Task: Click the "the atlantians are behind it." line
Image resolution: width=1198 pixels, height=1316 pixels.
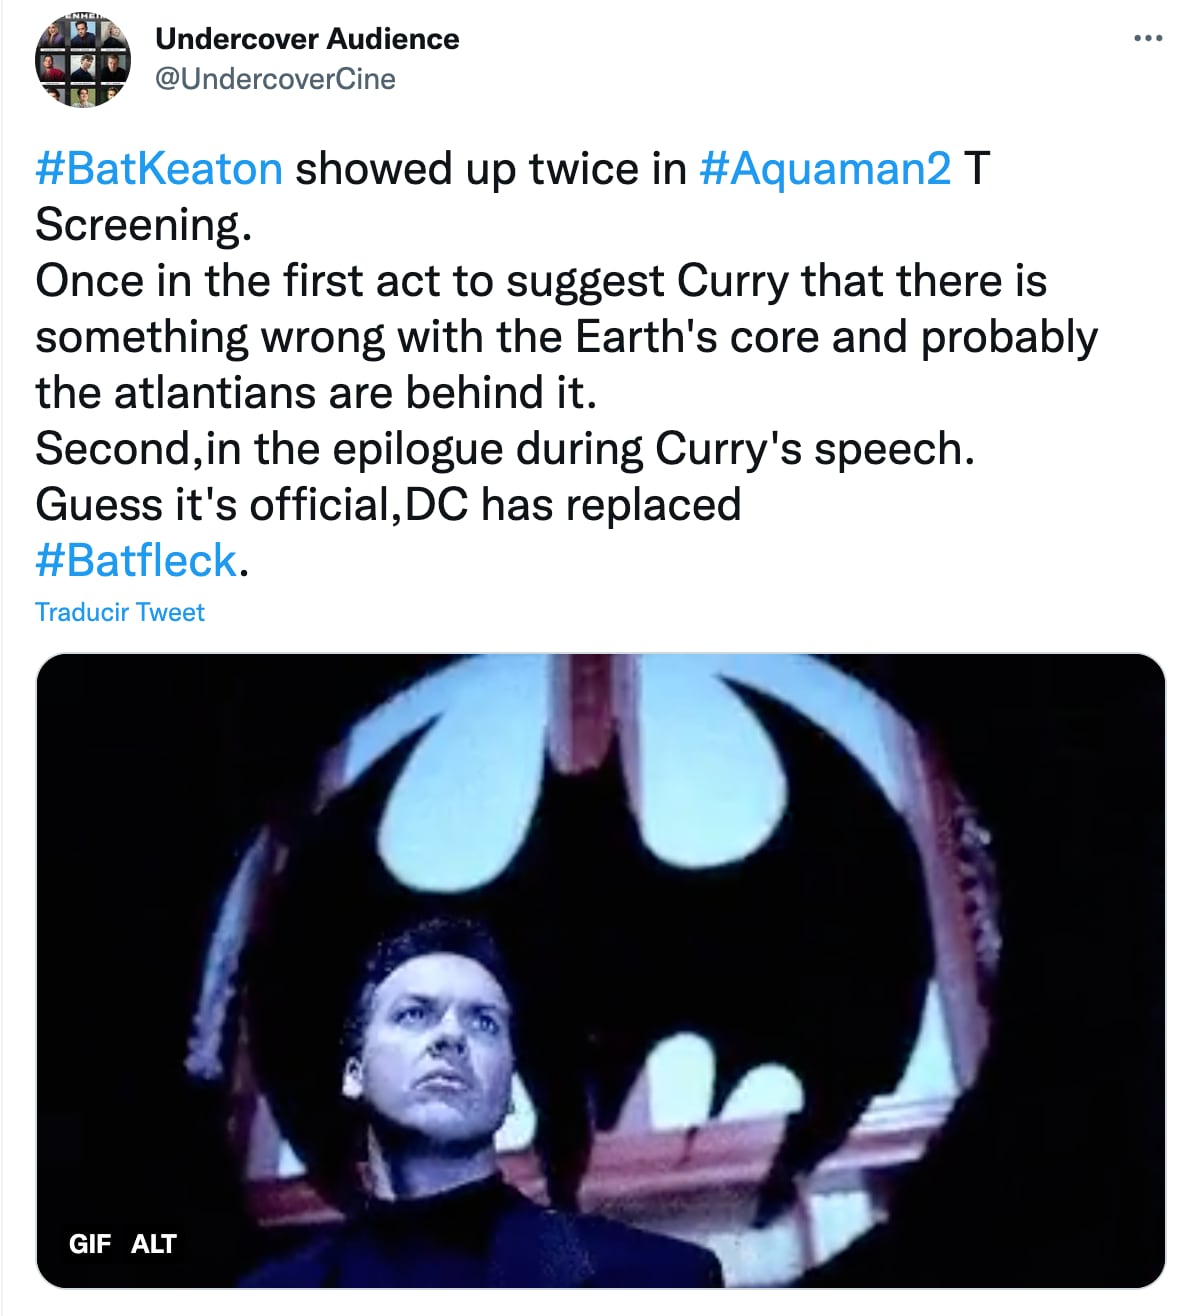Action: 316,393
